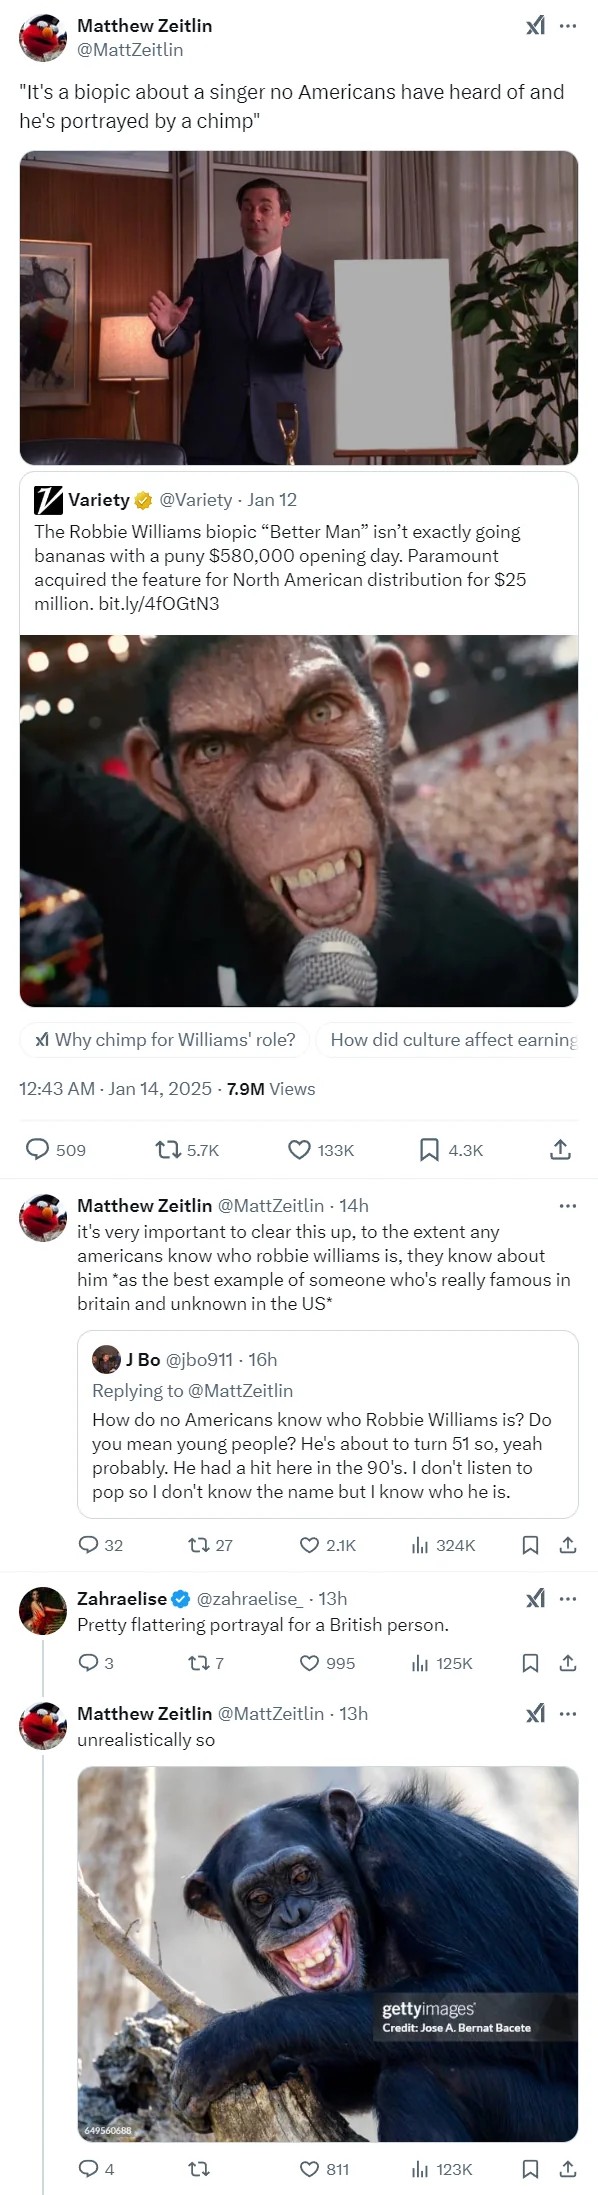Screen dimensions: 598x2195
Task: Open the share icon on the main tweet
Action: [562, 1150]
